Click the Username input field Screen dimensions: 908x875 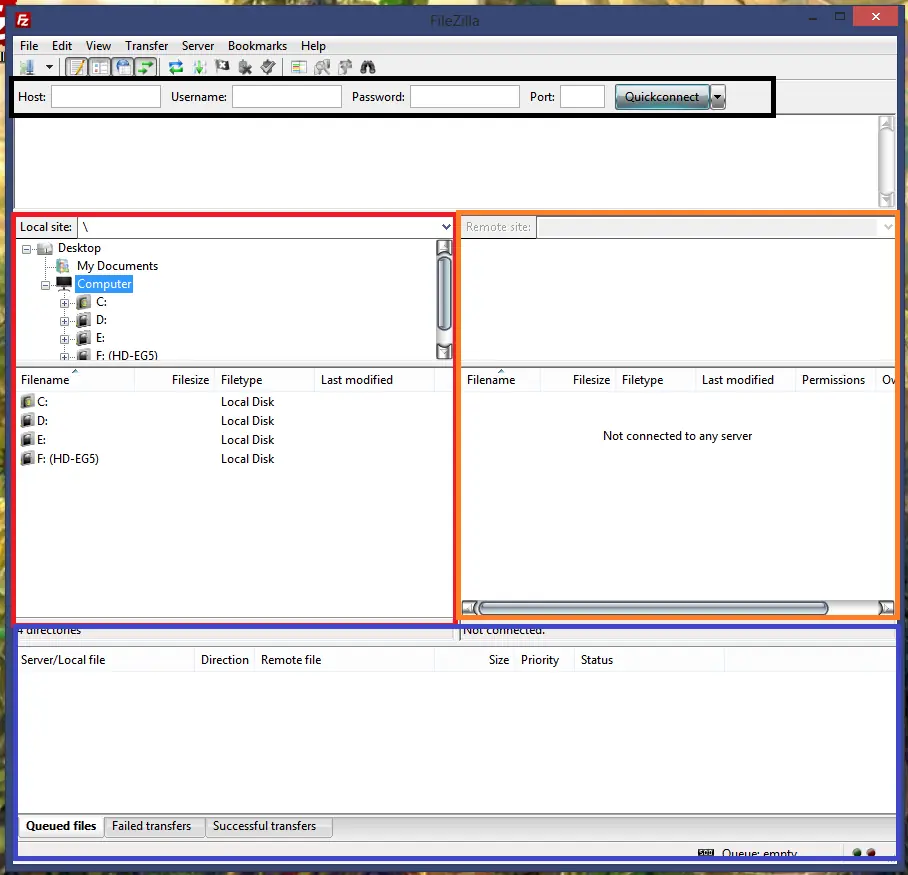click(x=287, y=97)
